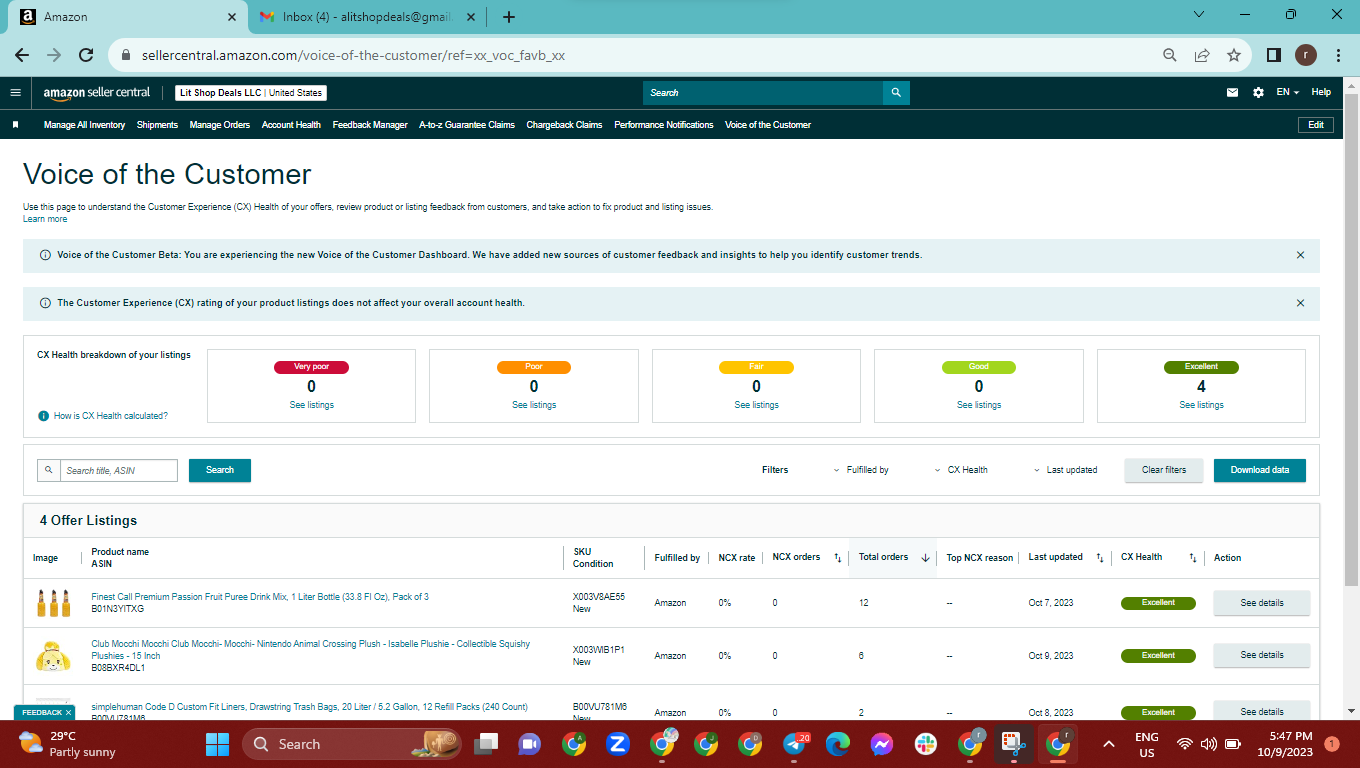Open the Chrome tab search dropdown arrow
Viewport: 1360px width, 768px height.
(x=1200, y=15)
